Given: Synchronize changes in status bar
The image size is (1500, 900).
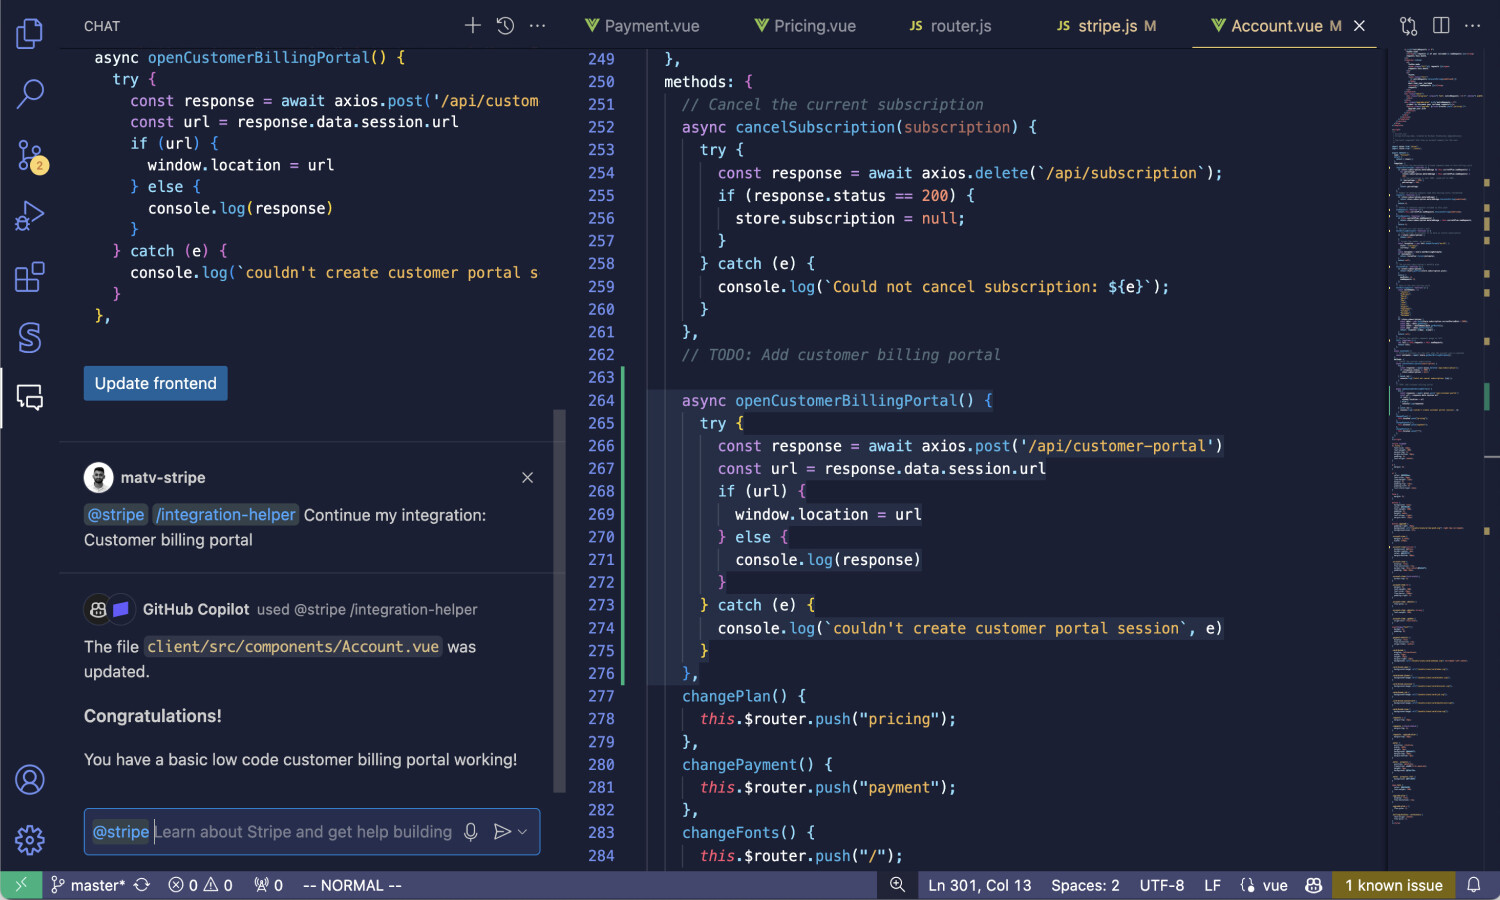Looking at the screenshot, I should [x=142, y=885].
